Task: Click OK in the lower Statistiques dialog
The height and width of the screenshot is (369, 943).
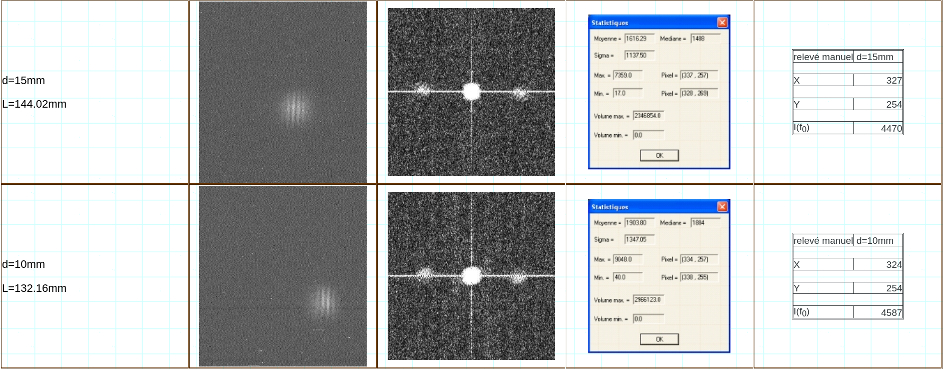Action: point(659,339)
